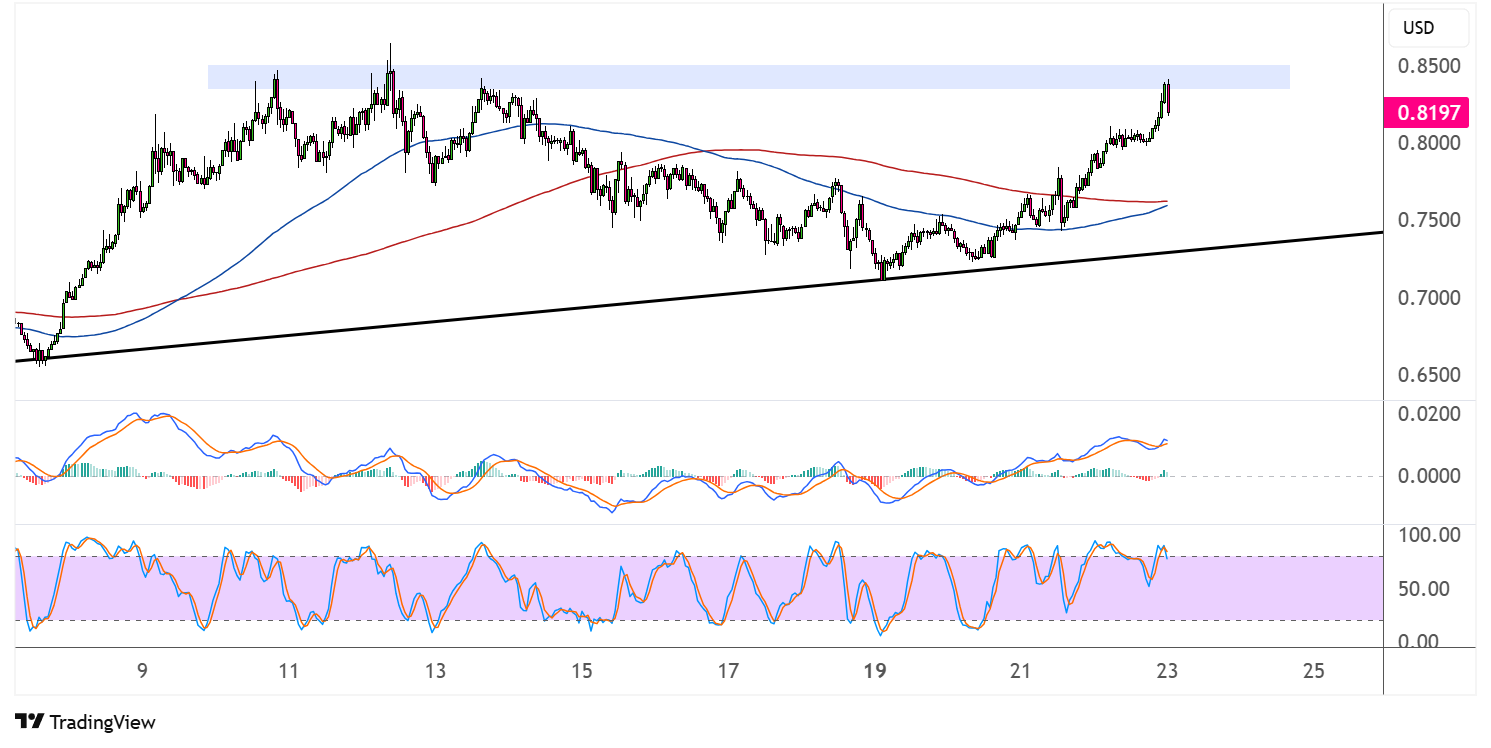
Task: Select the blue resistance zone rectangle
Action: click(748, 77)
